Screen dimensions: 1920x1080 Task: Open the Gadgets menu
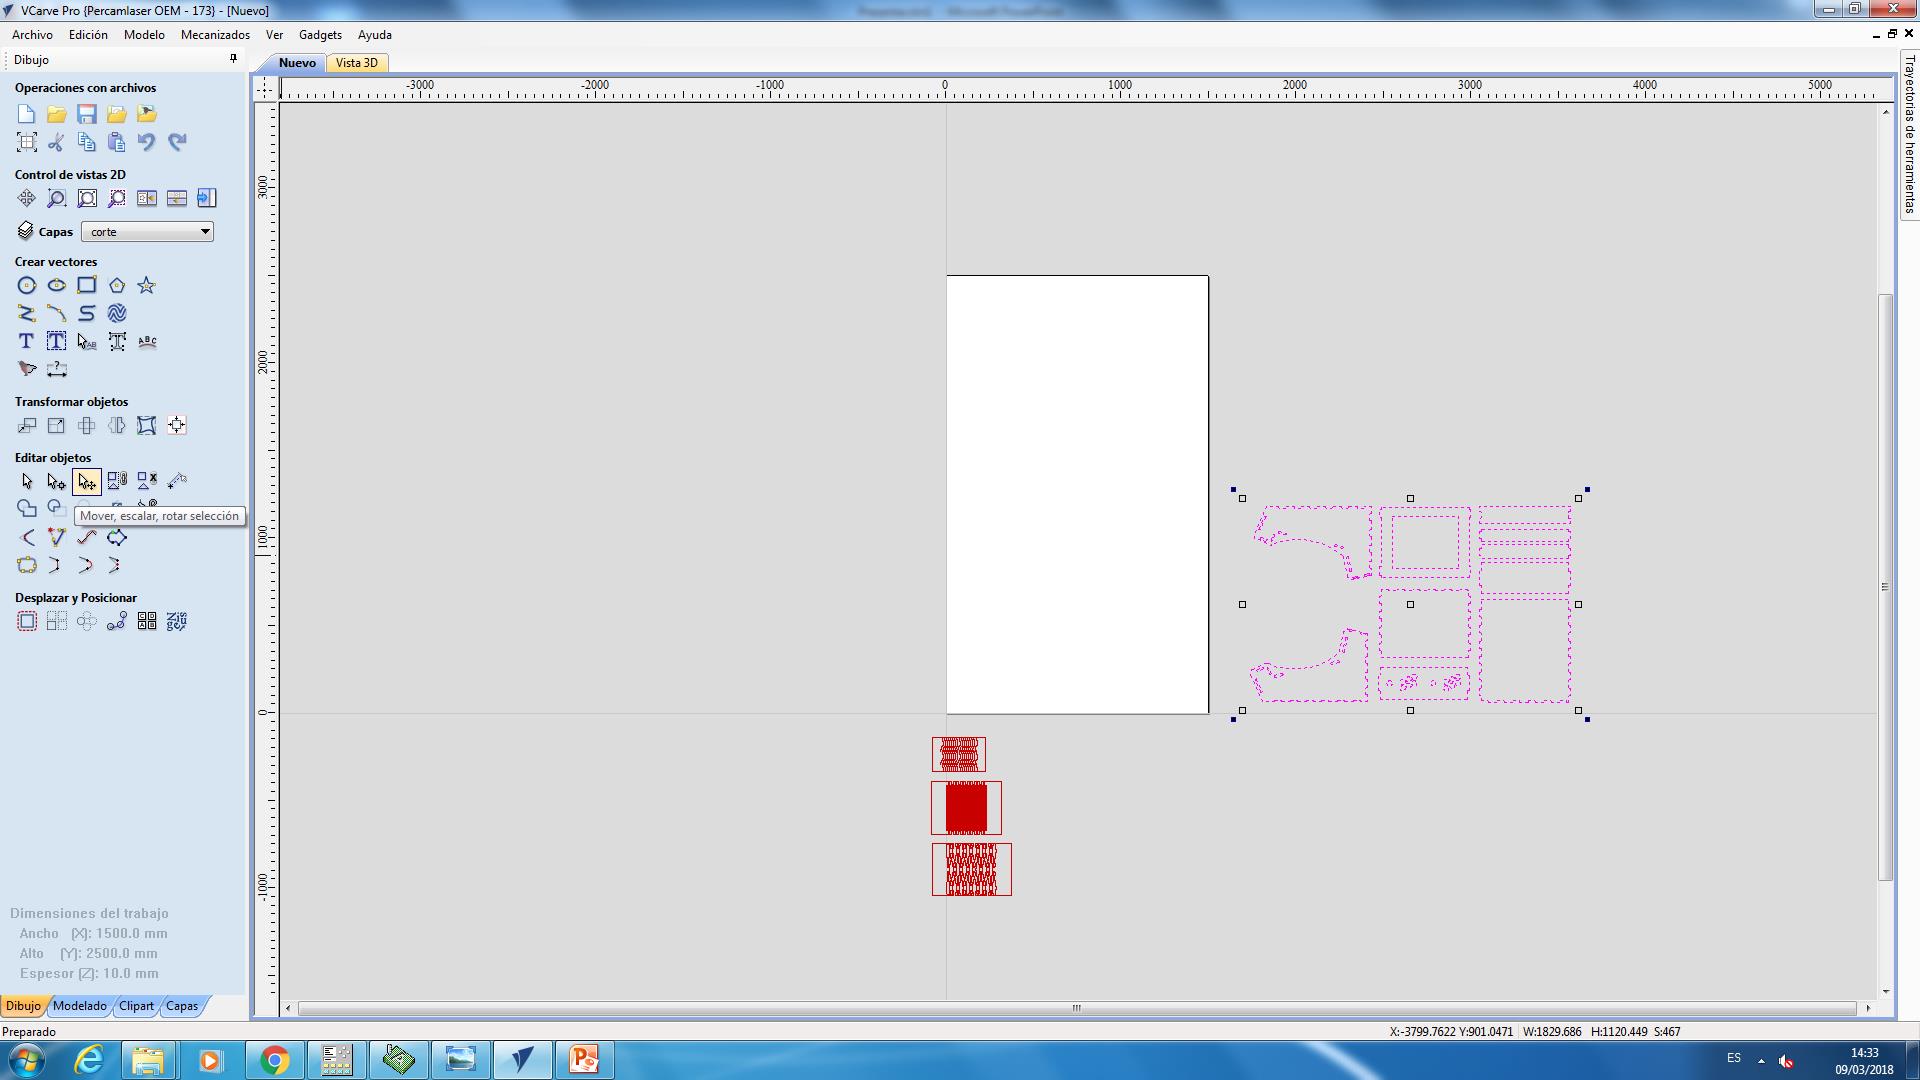(x=320, y=35)
